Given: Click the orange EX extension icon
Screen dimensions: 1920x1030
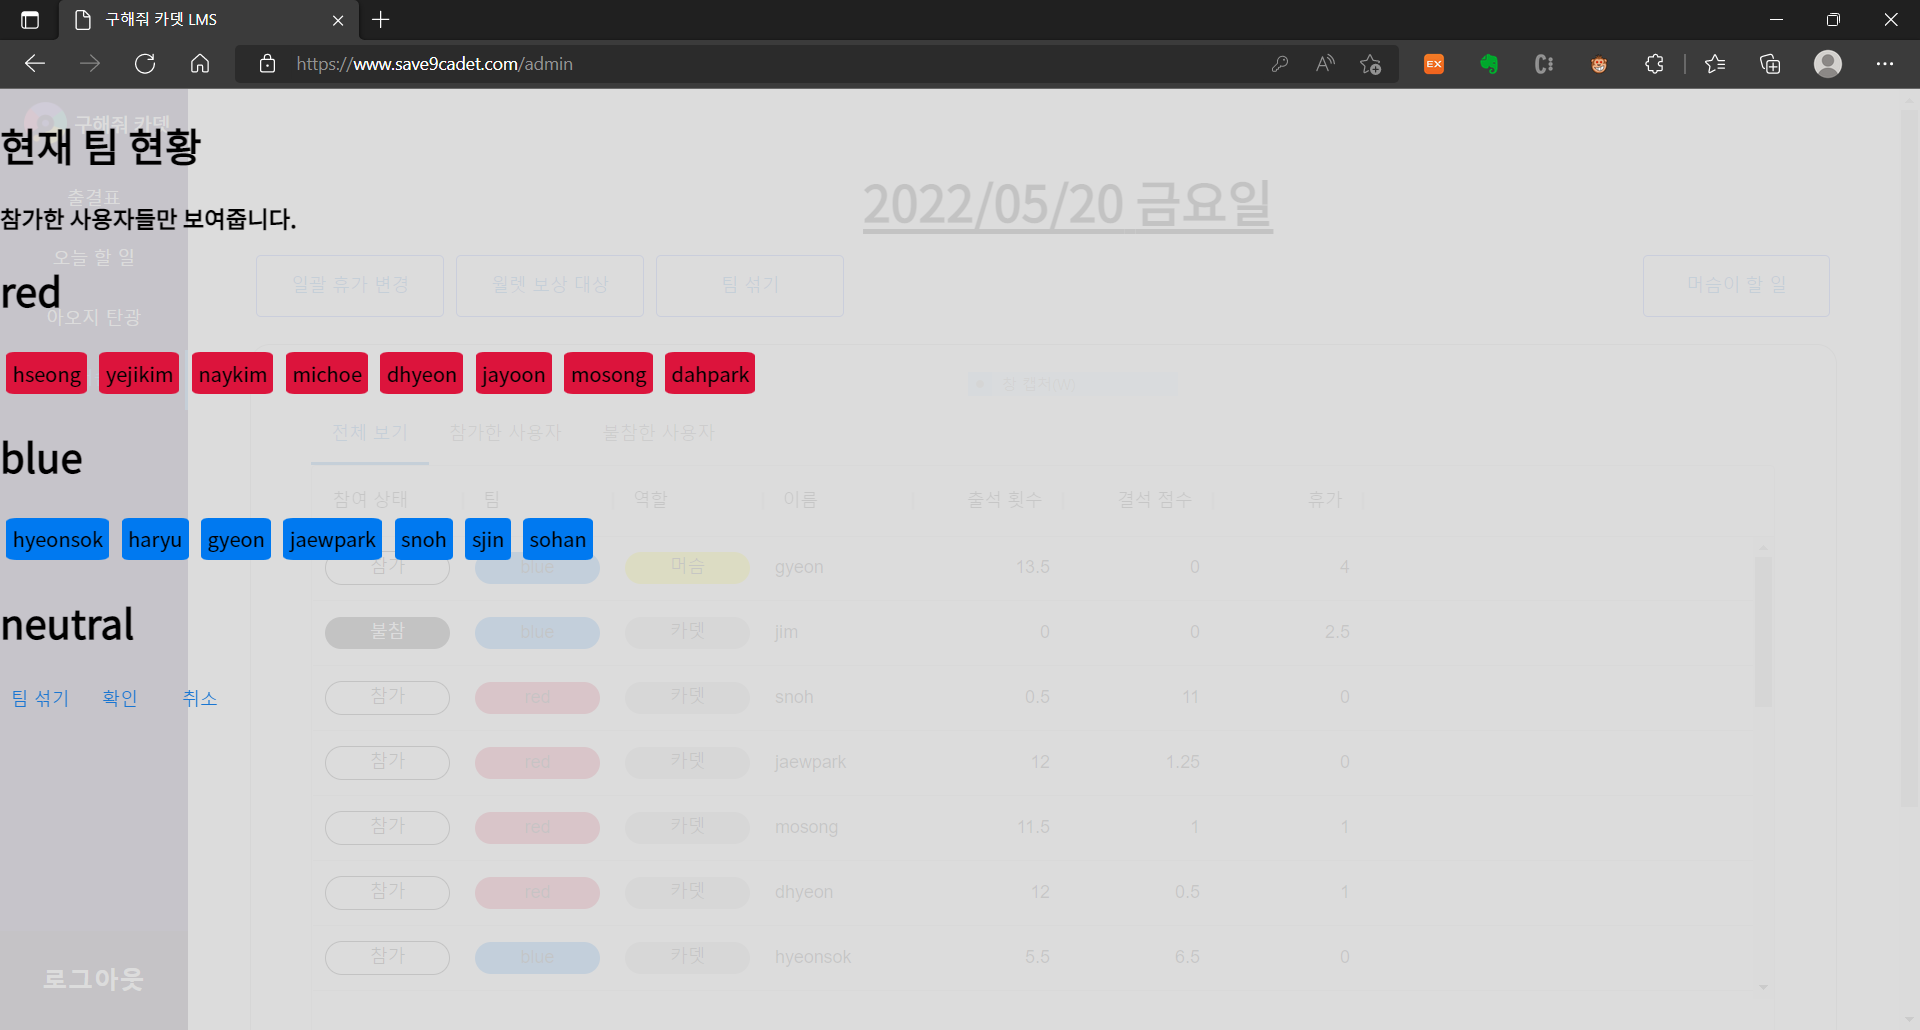Looking at the screenshot, I should coord(1433,63).
